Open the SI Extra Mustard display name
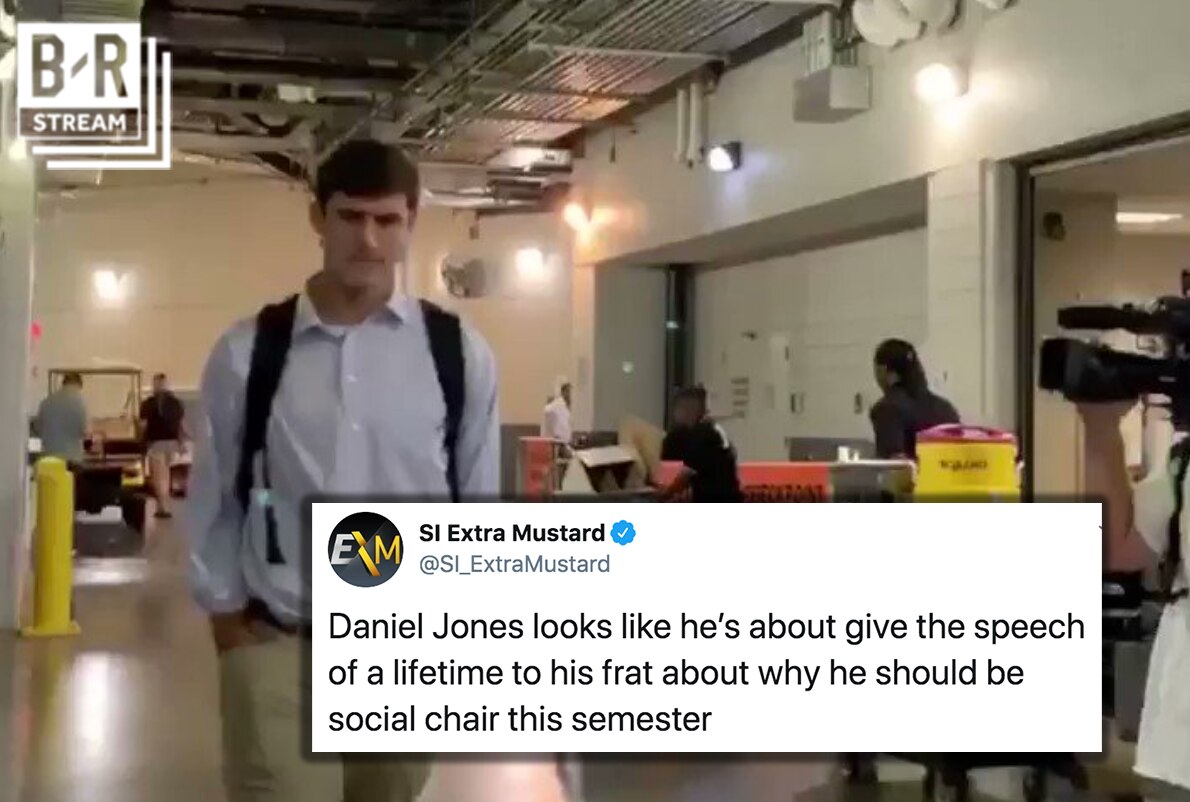 click(x=512, y=533)
